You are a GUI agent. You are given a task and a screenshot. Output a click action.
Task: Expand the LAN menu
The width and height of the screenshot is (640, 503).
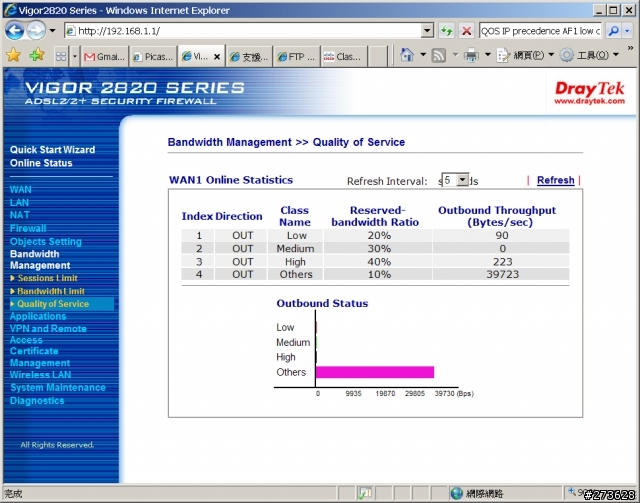click(19, 203)
